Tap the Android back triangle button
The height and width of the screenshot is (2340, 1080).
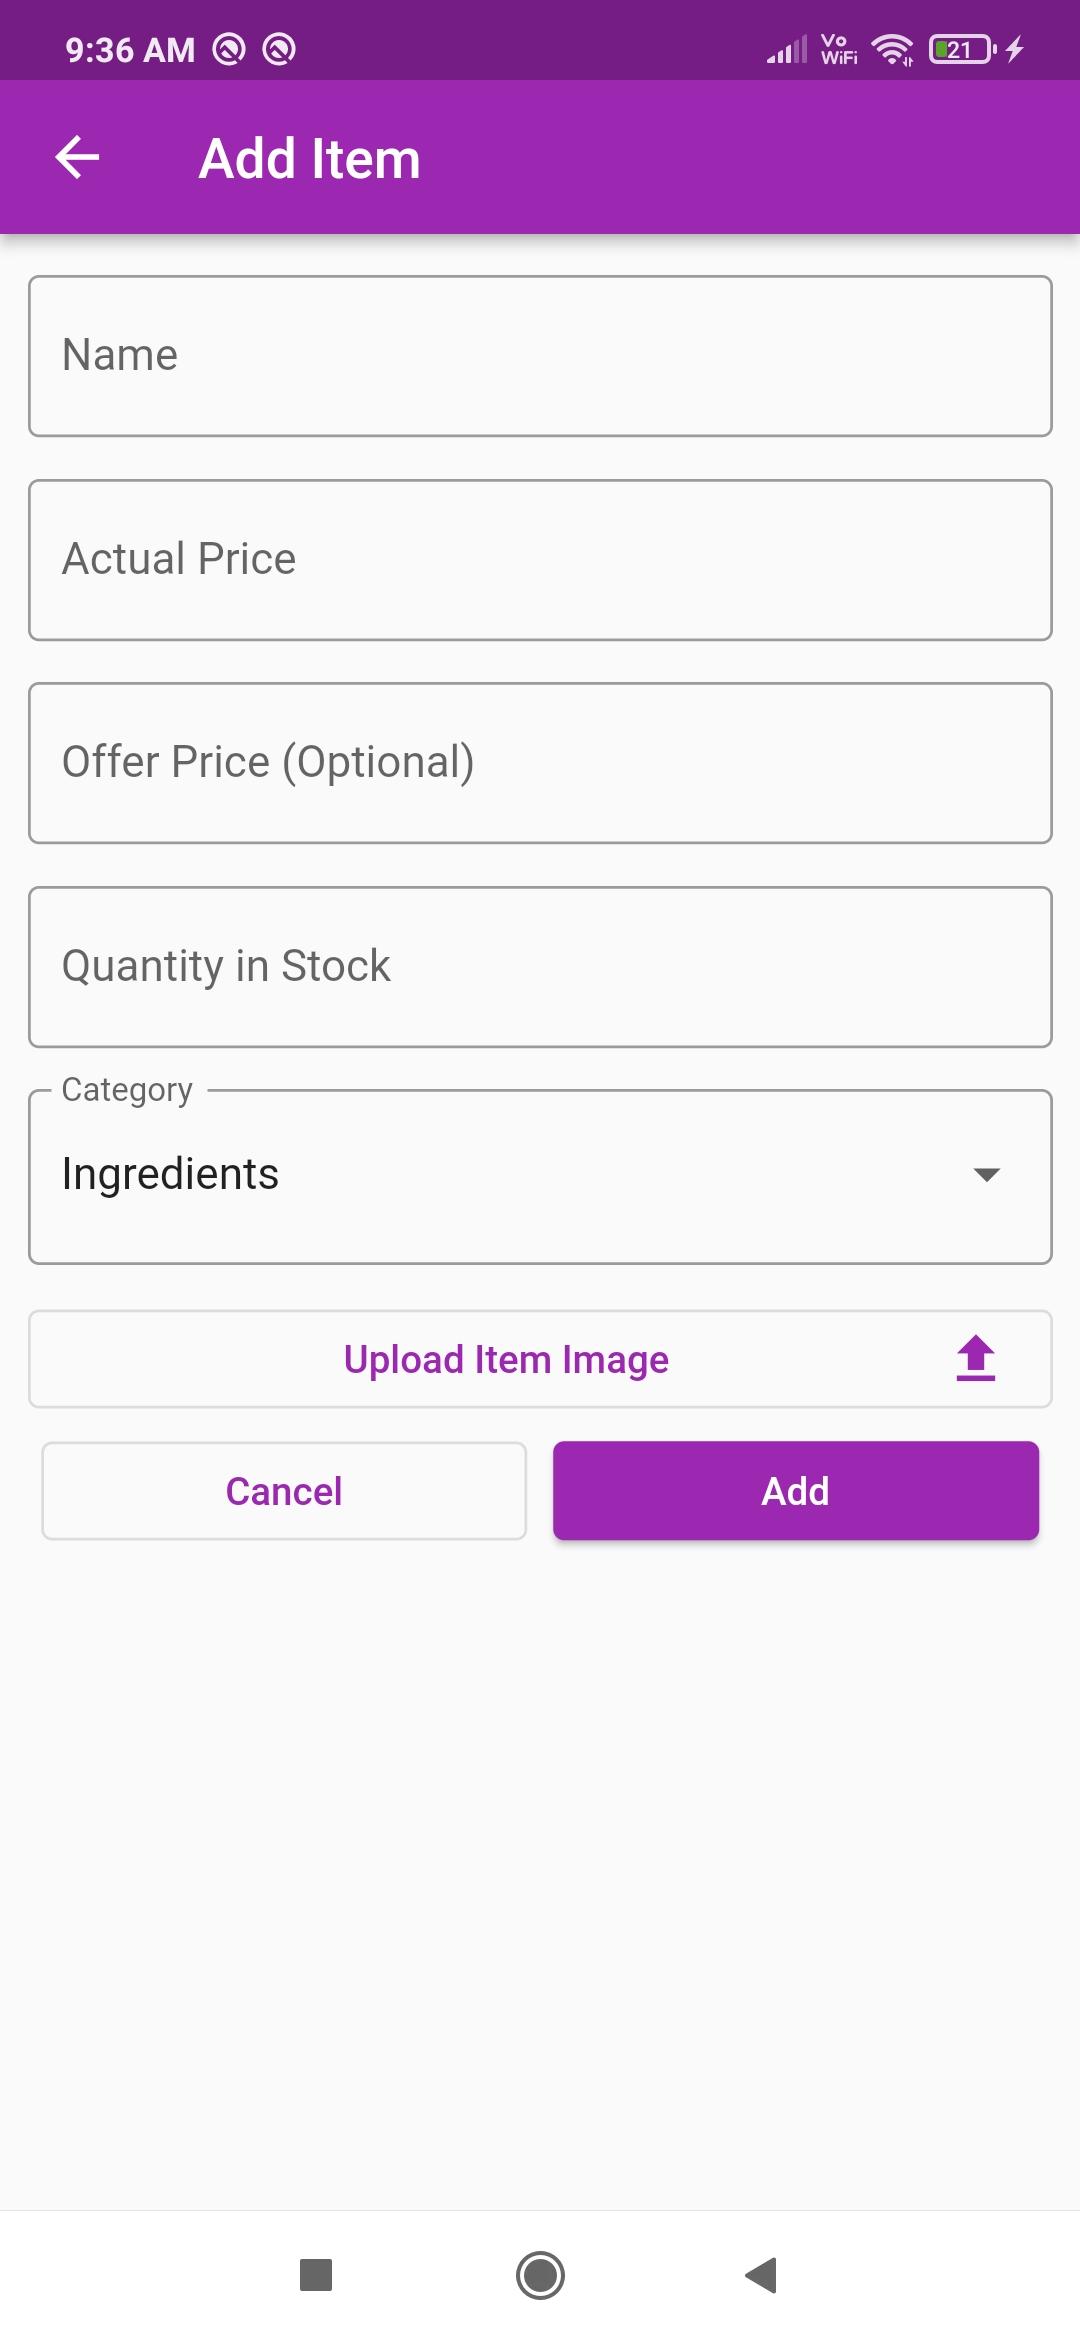click(762, 2275)
